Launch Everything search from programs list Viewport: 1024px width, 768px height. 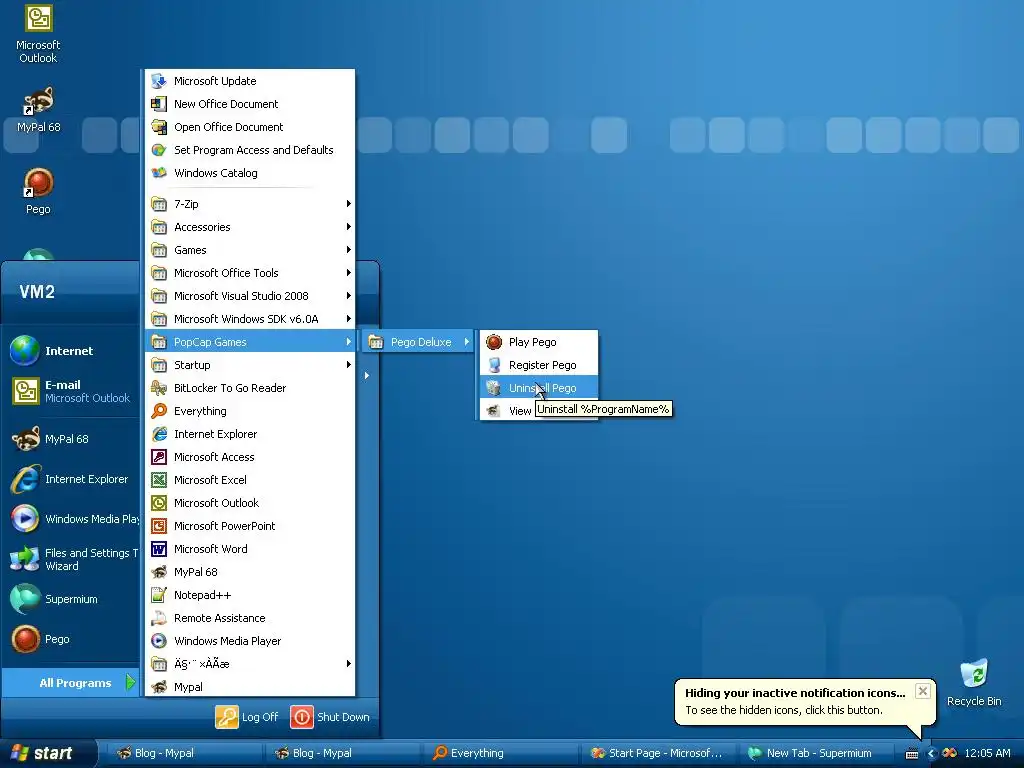point(250,411)
